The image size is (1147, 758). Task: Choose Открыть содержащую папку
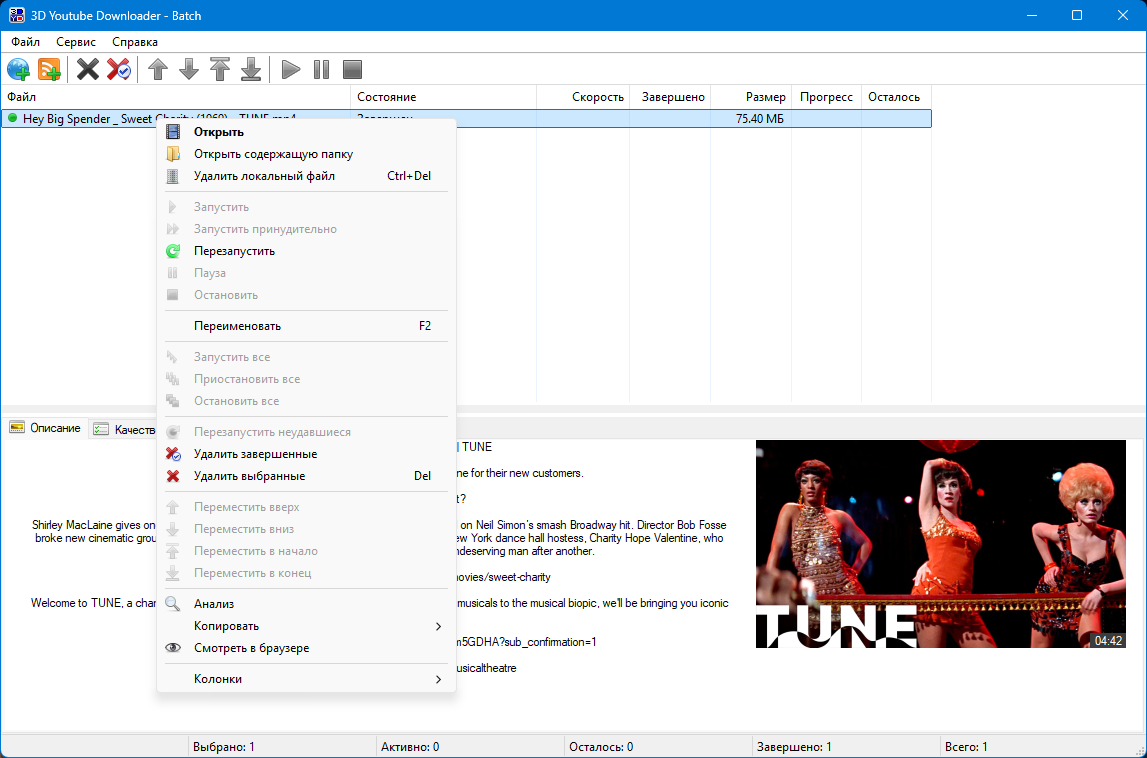point(273,154)
